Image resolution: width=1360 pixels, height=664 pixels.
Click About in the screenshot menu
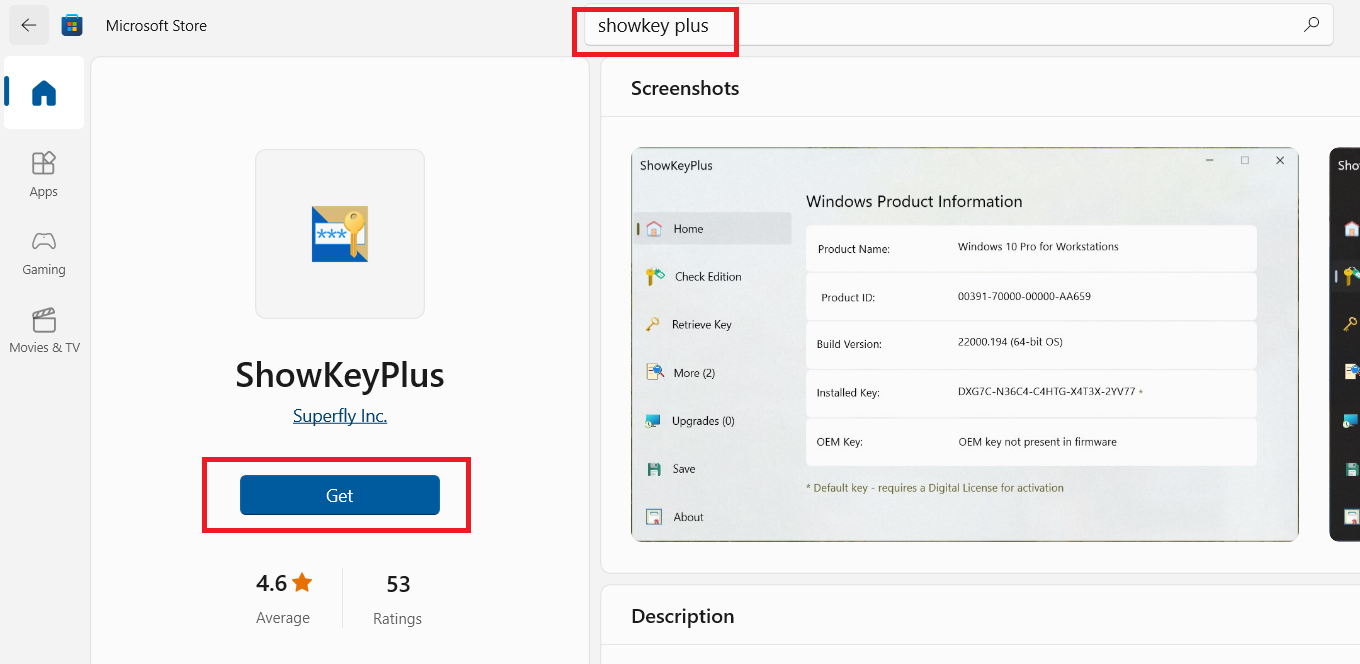pyautogui.click(x=689, y=517)
